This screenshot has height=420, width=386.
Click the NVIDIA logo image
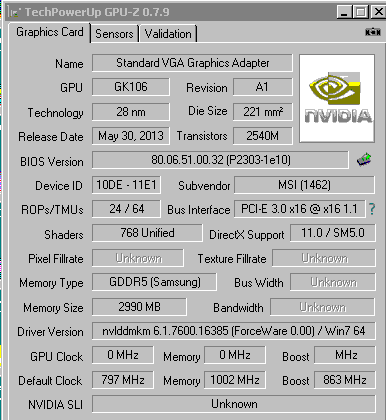point(337,98)
